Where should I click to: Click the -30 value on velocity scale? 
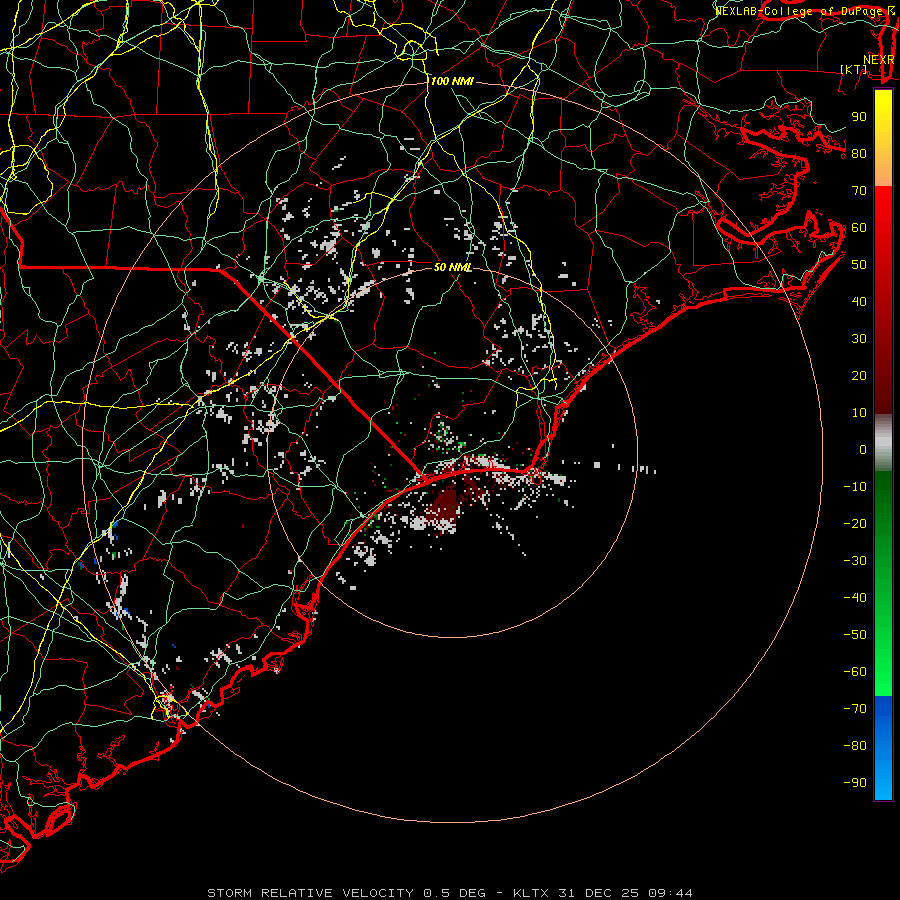coord(855,561)
